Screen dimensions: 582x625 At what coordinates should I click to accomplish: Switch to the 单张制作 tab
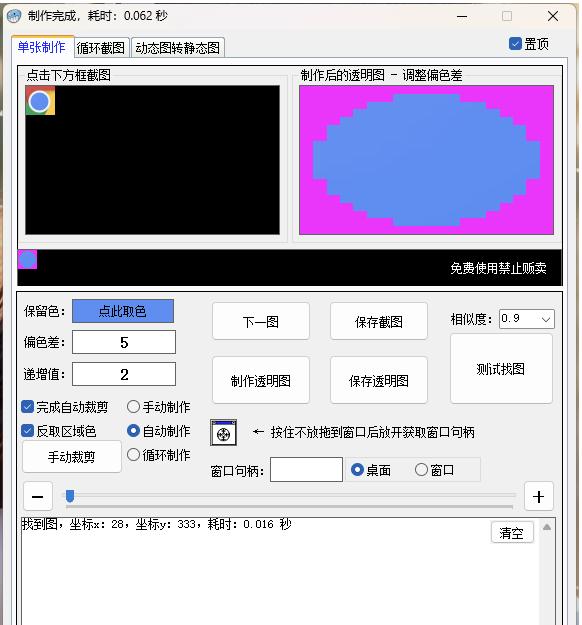click(42, 47)
